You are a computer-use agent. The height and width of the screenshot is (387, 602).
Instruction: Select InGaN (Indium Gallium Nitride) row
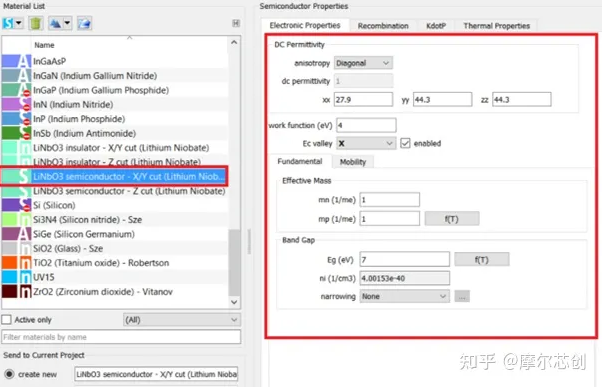coord(114,76)
